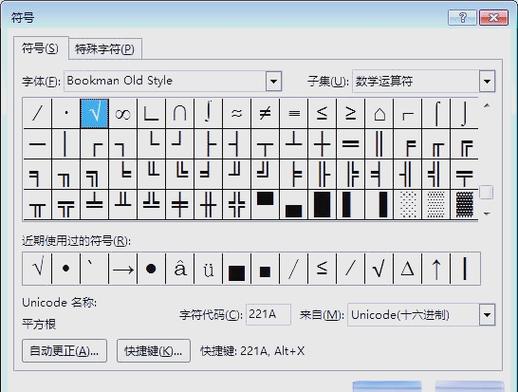Click the character code field 221A
The height and width of the screenshot is (392, 518).
(x=268, y=314)
